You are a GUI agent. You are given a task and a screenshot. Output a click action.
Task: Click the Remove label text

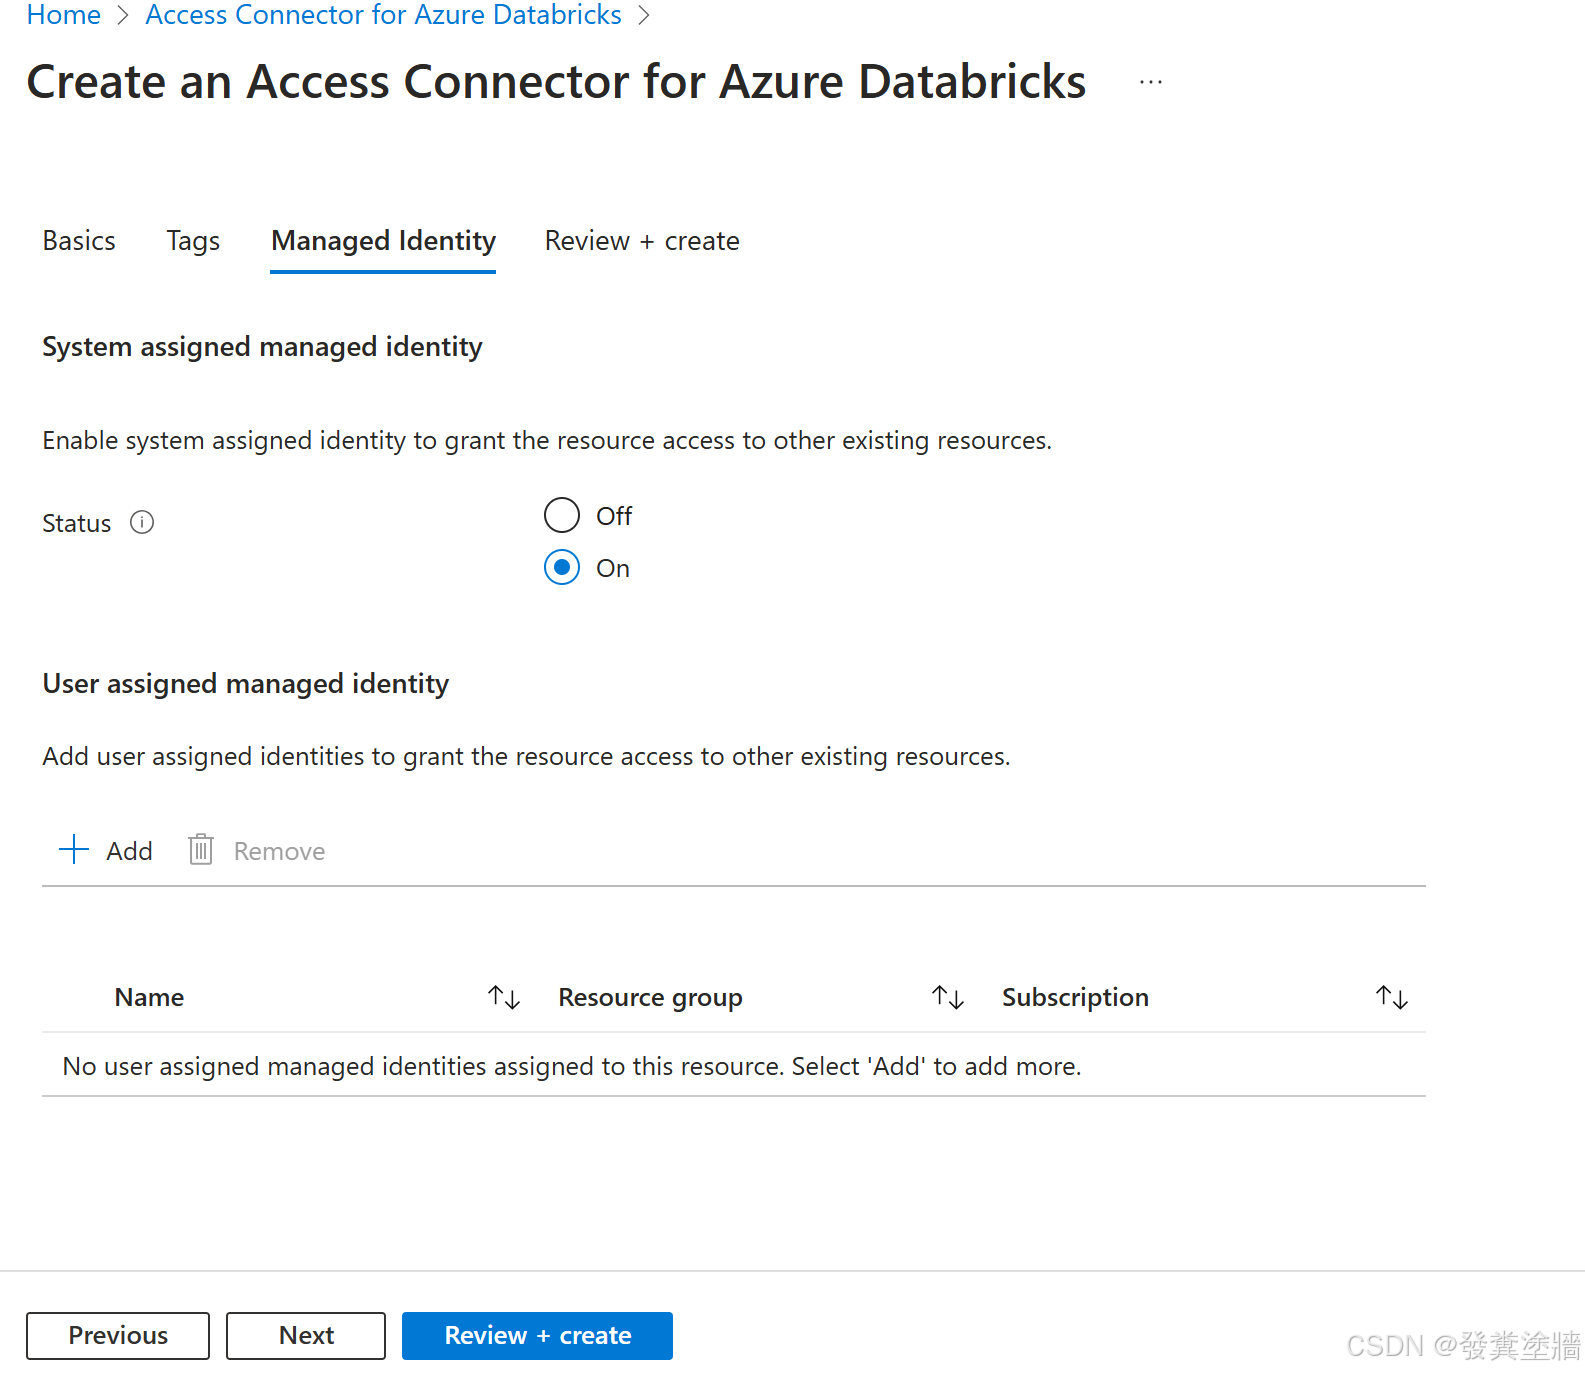(x=279, y=851)
